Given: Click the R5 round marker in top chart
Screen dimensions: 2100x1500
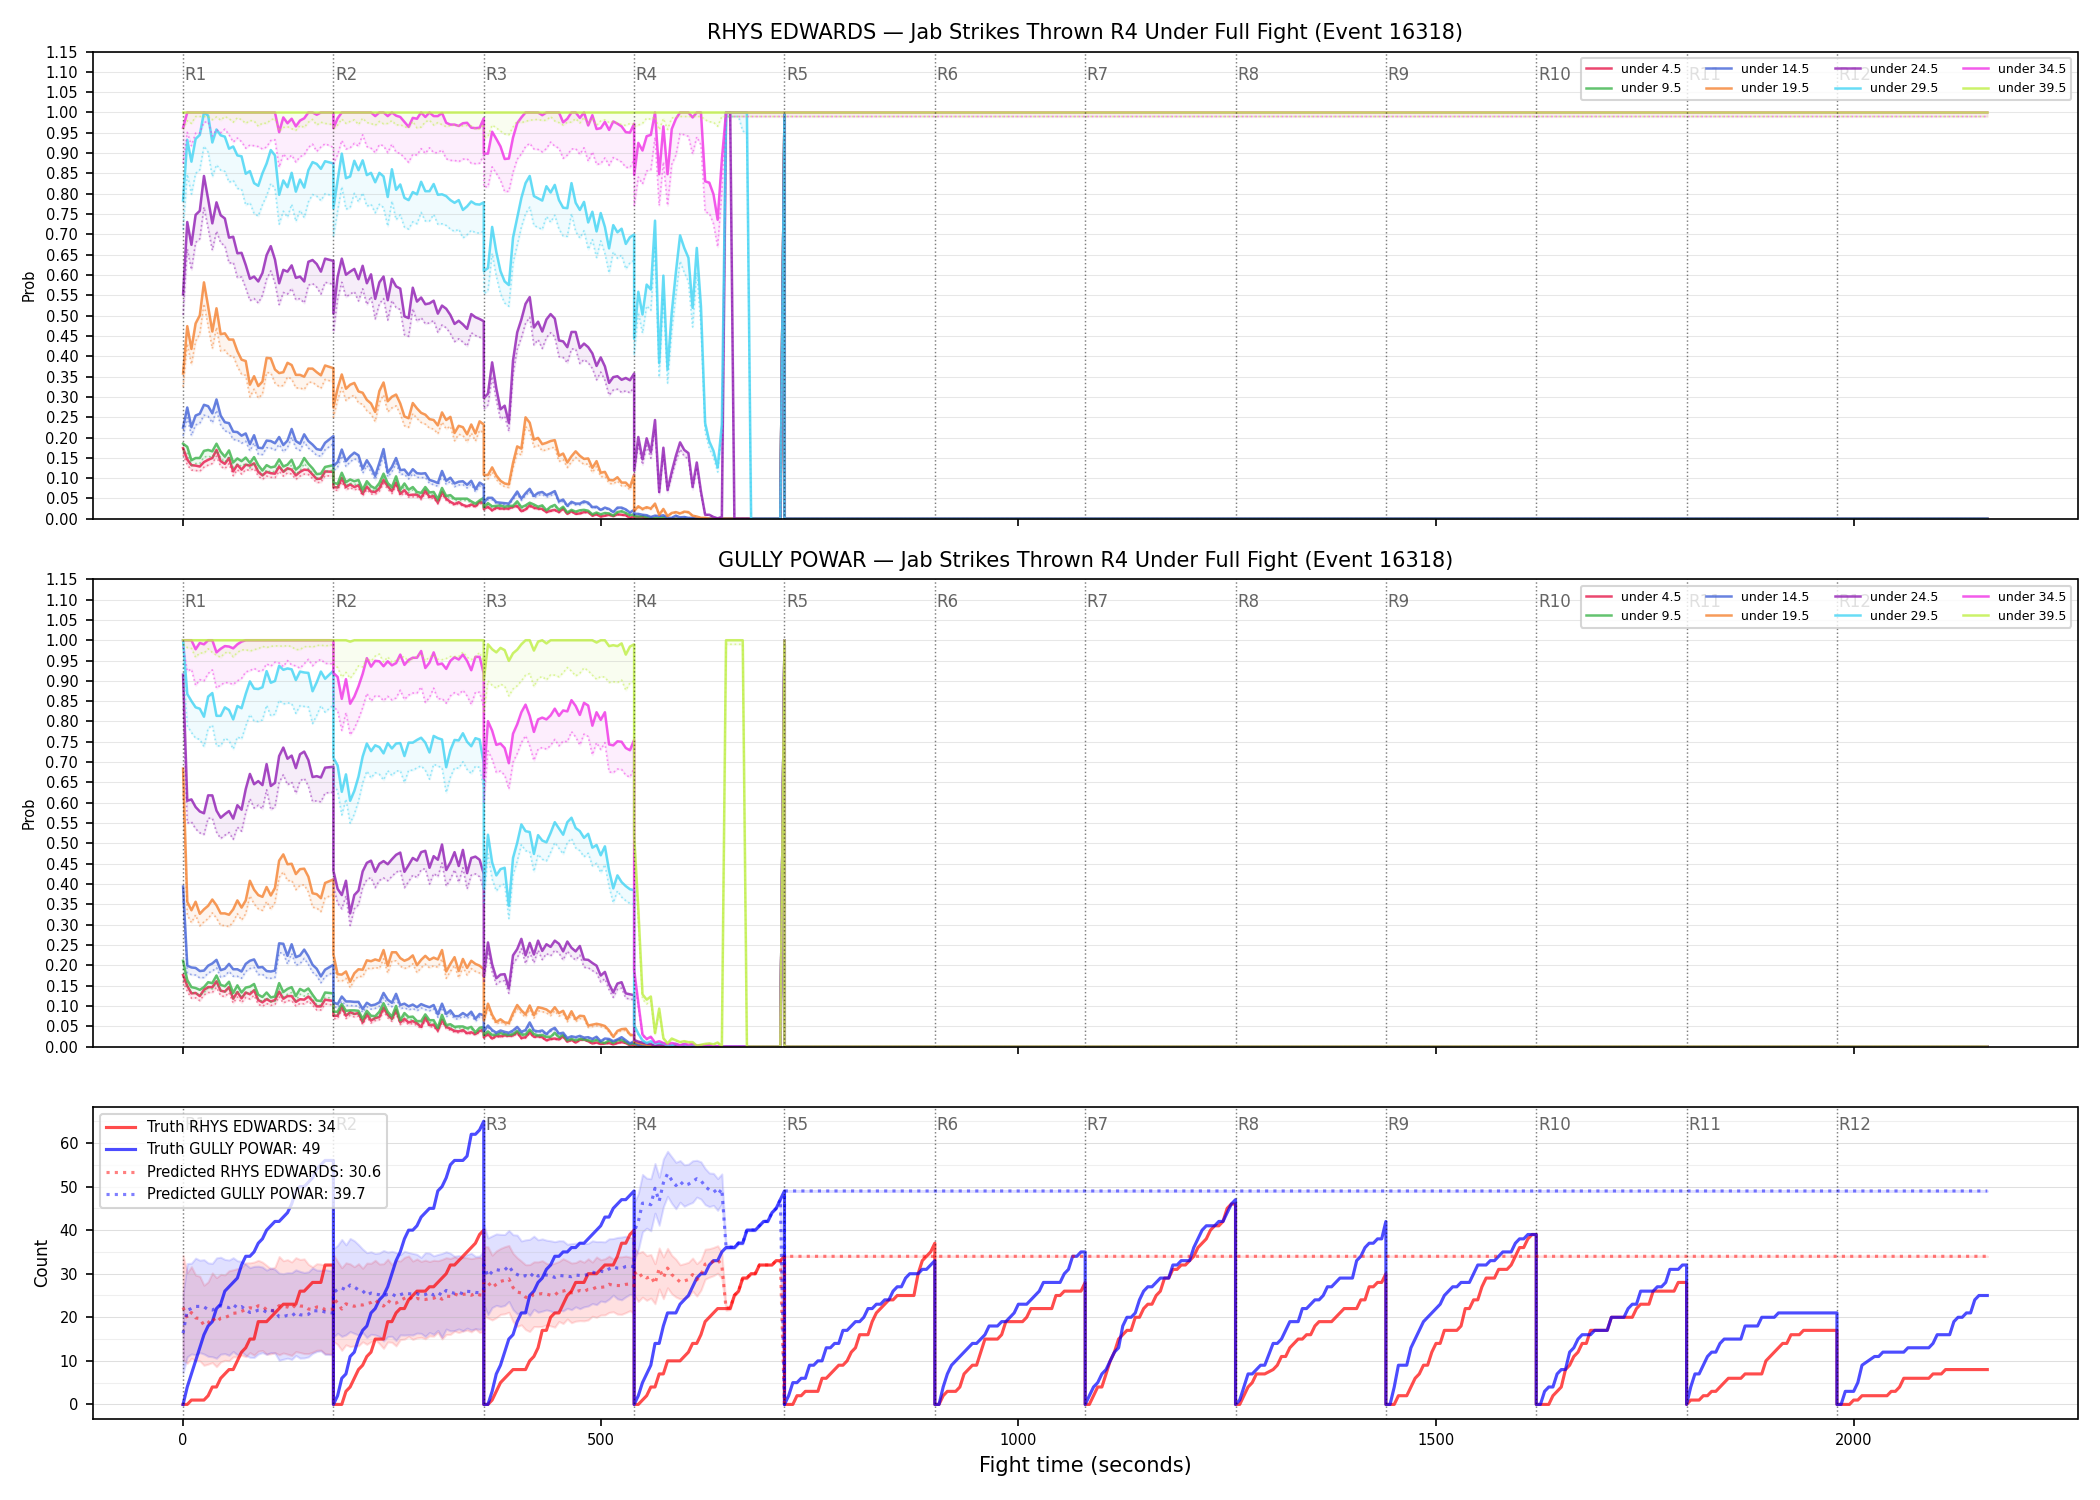Looking at the screenshot, I should 797,74.
